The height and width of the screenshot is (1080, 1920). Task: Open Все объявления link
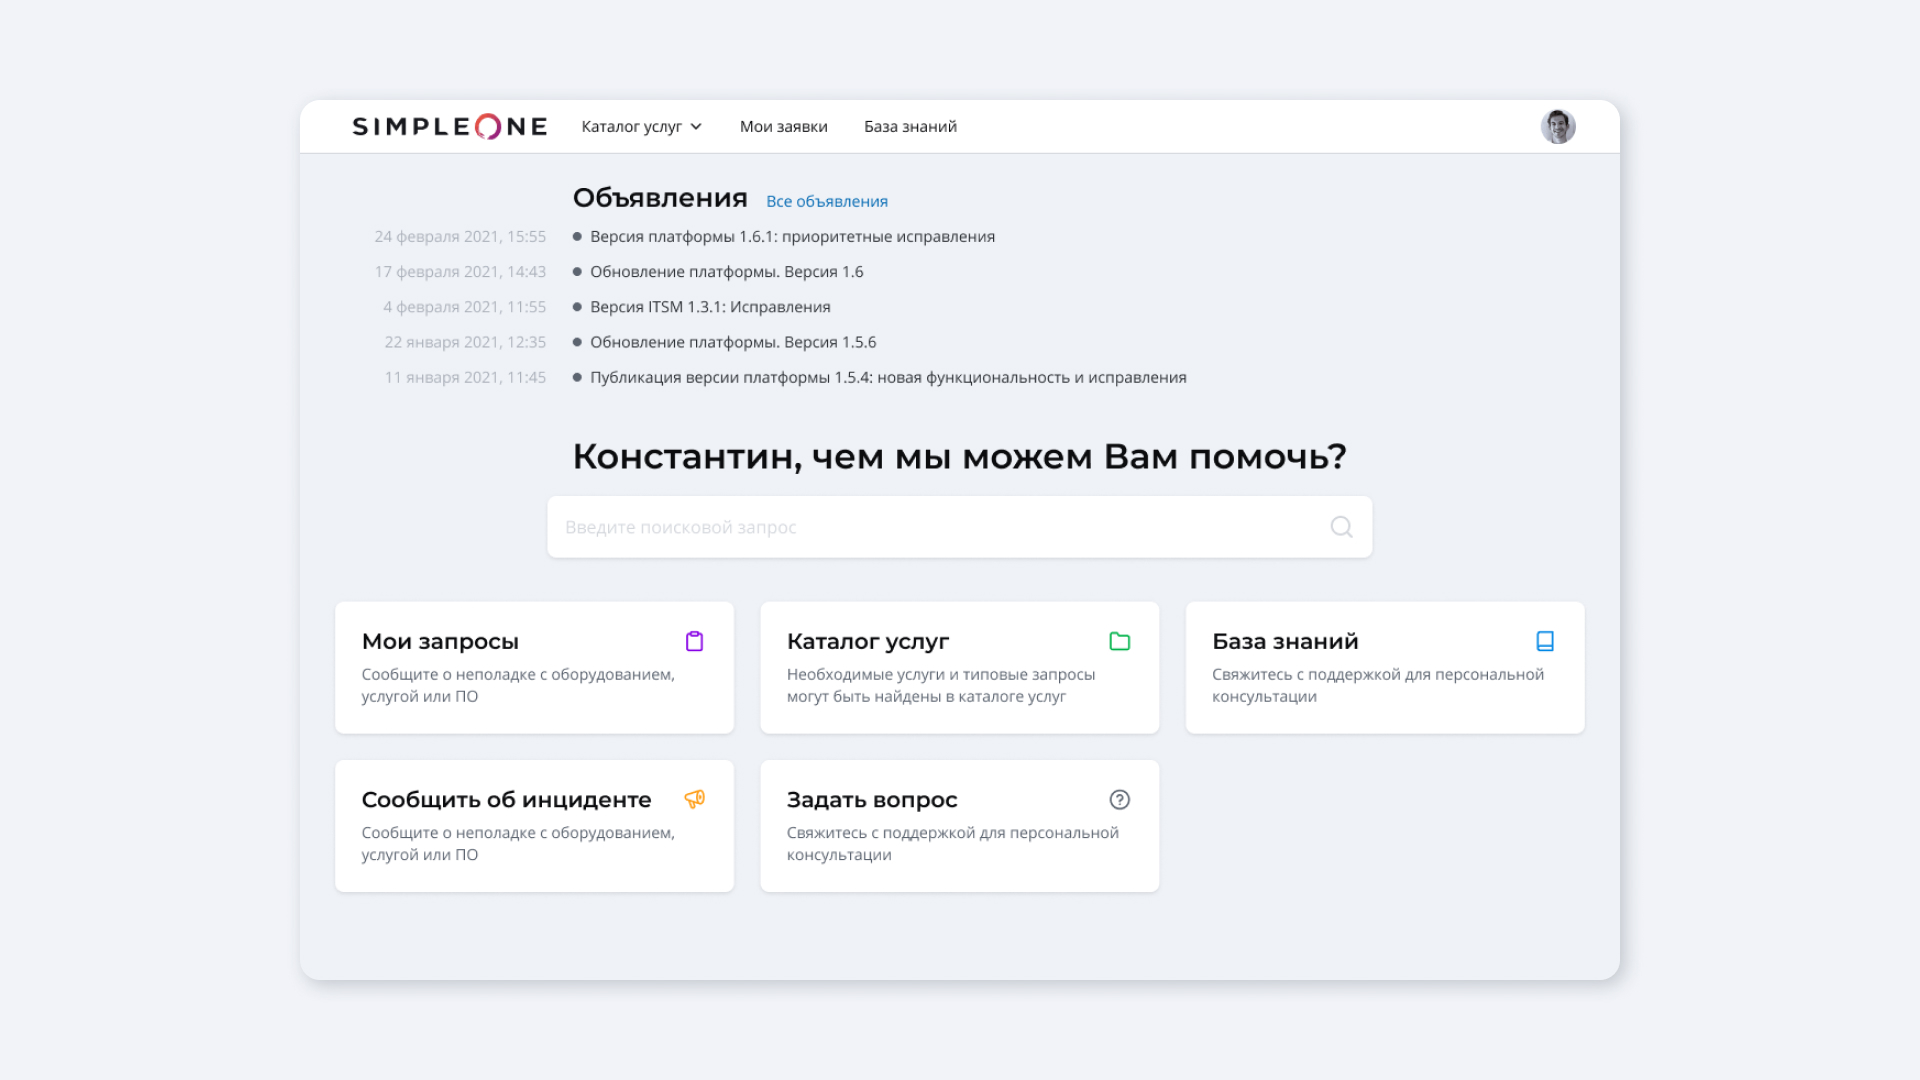pos(827,201)
